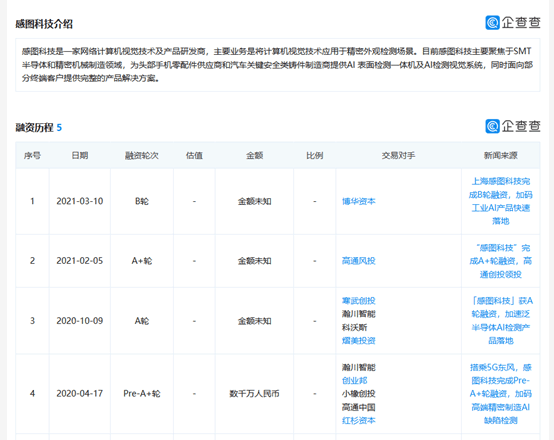
Task: Click 科沃斯 in the A轮 row
Action: (354, 328)
